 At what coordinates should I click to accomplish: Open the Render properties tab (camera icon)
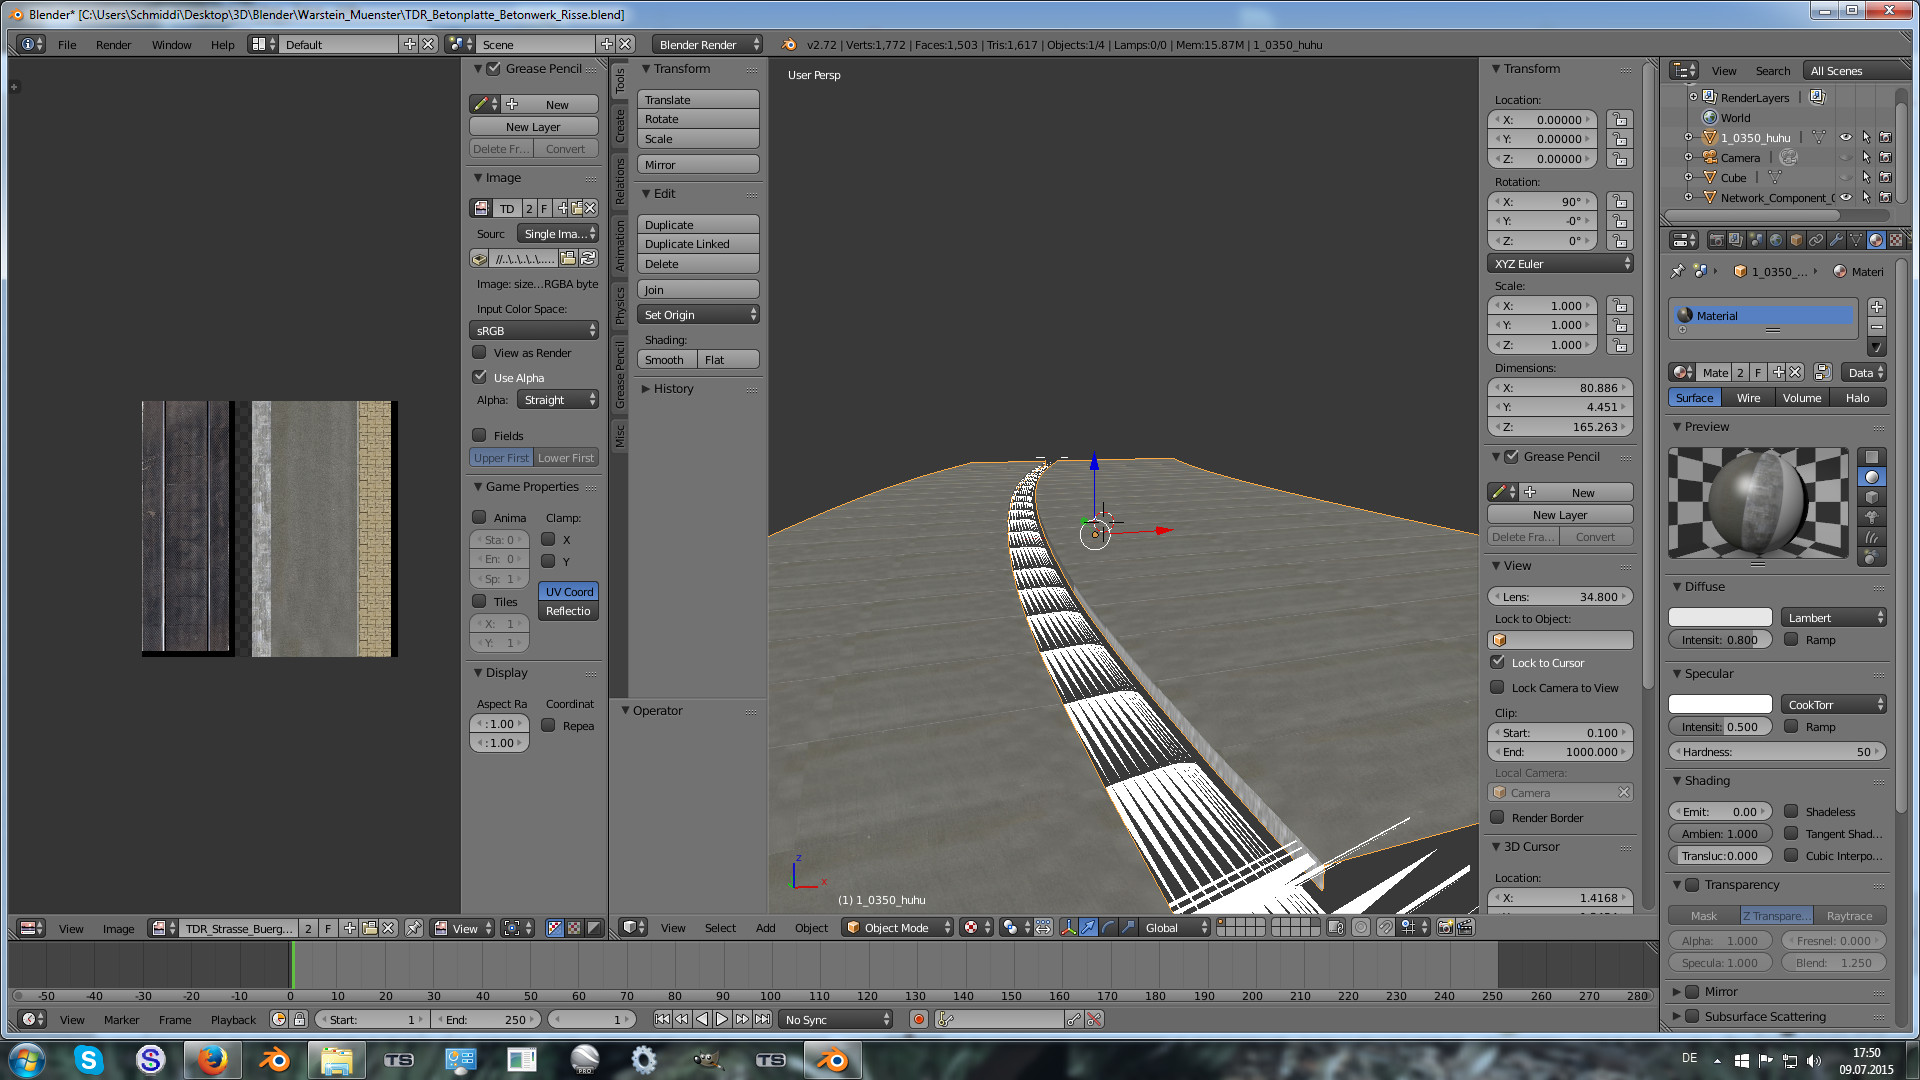1716,240
